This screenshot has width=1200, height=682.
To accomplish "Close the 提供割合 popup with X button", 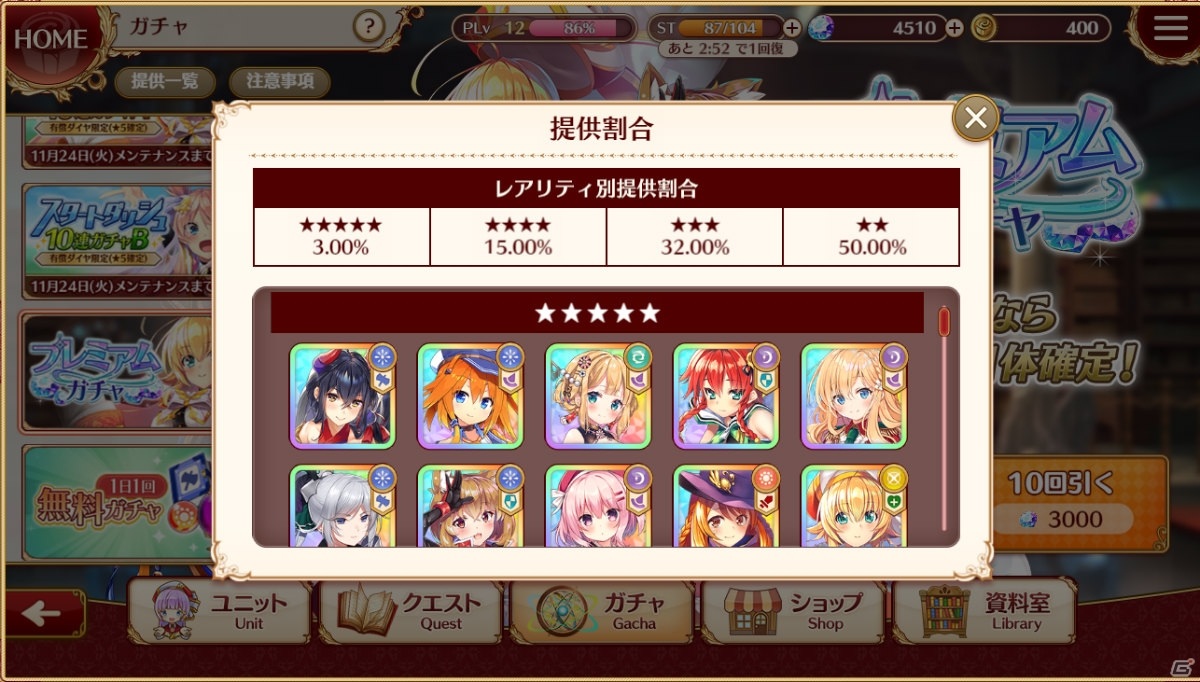I will coord(975,119).
